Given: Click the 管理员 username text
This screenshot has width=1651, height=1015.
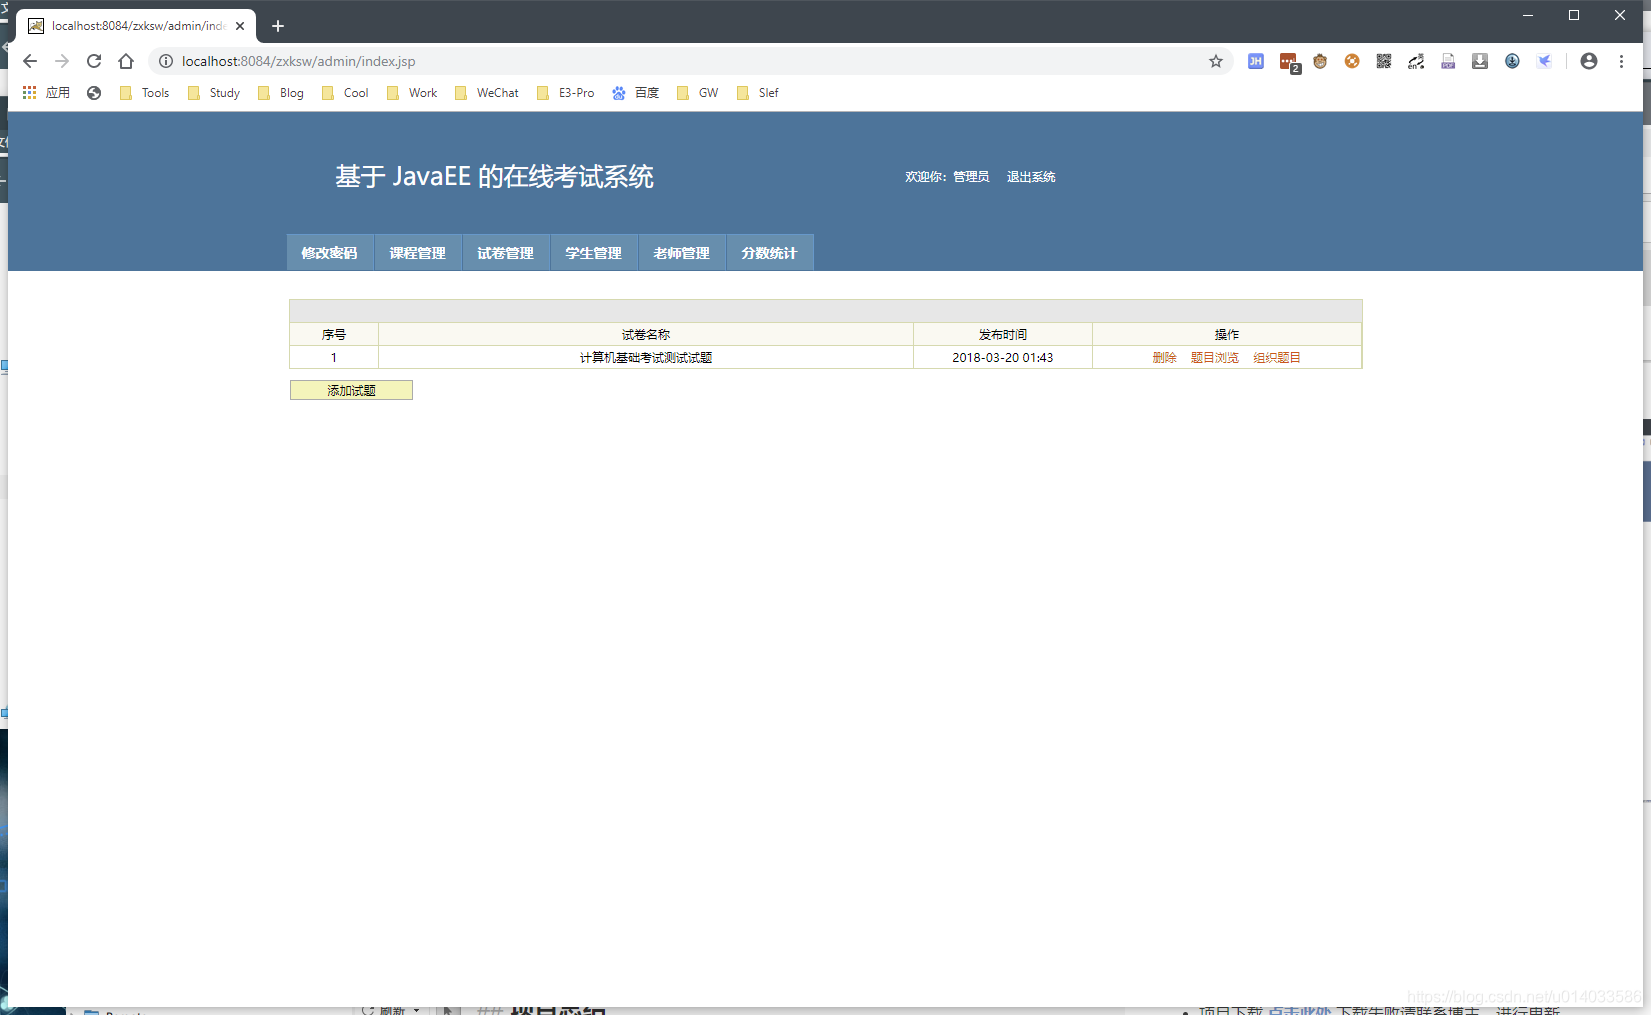Looking at the screenshot, I should click(971, 177).
